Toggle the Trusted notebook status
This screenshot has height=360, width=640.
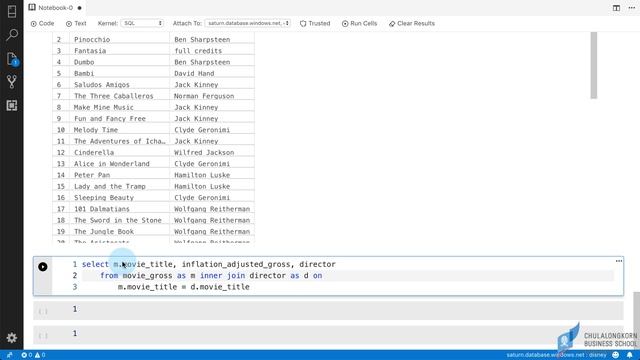coord(315,24)
